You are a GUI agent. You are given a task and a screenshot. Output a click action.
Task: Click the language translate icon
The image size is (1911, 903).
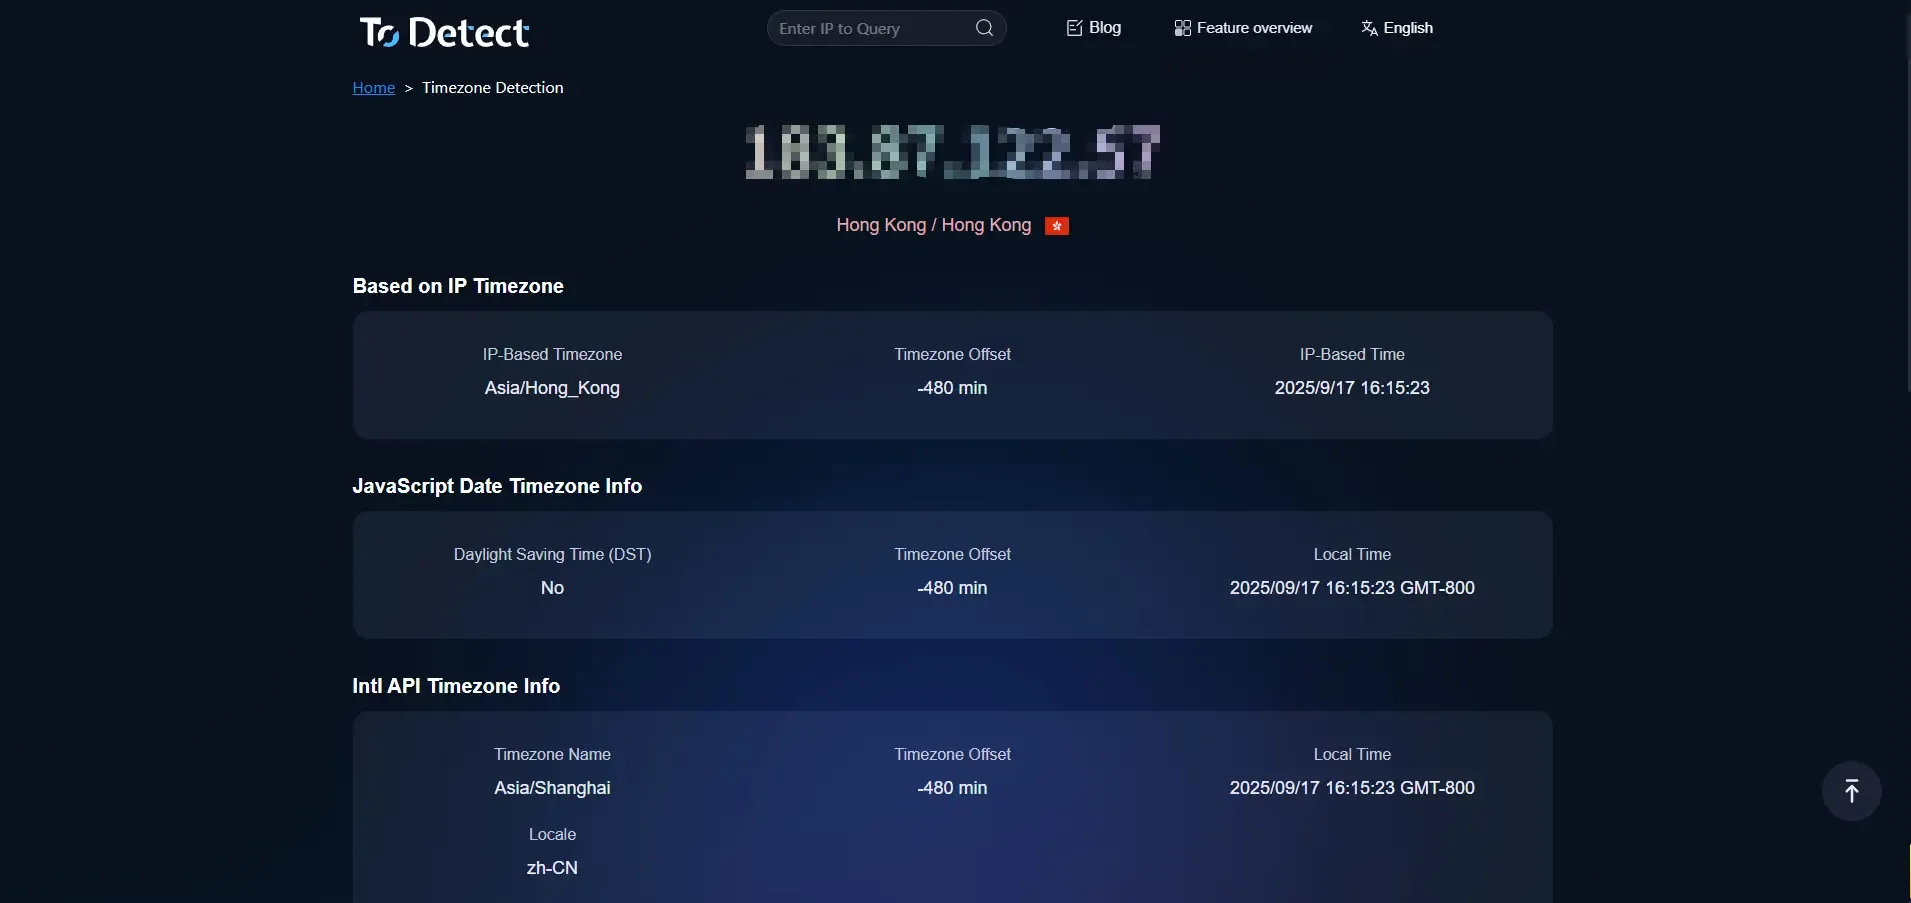click(1369, 28)
